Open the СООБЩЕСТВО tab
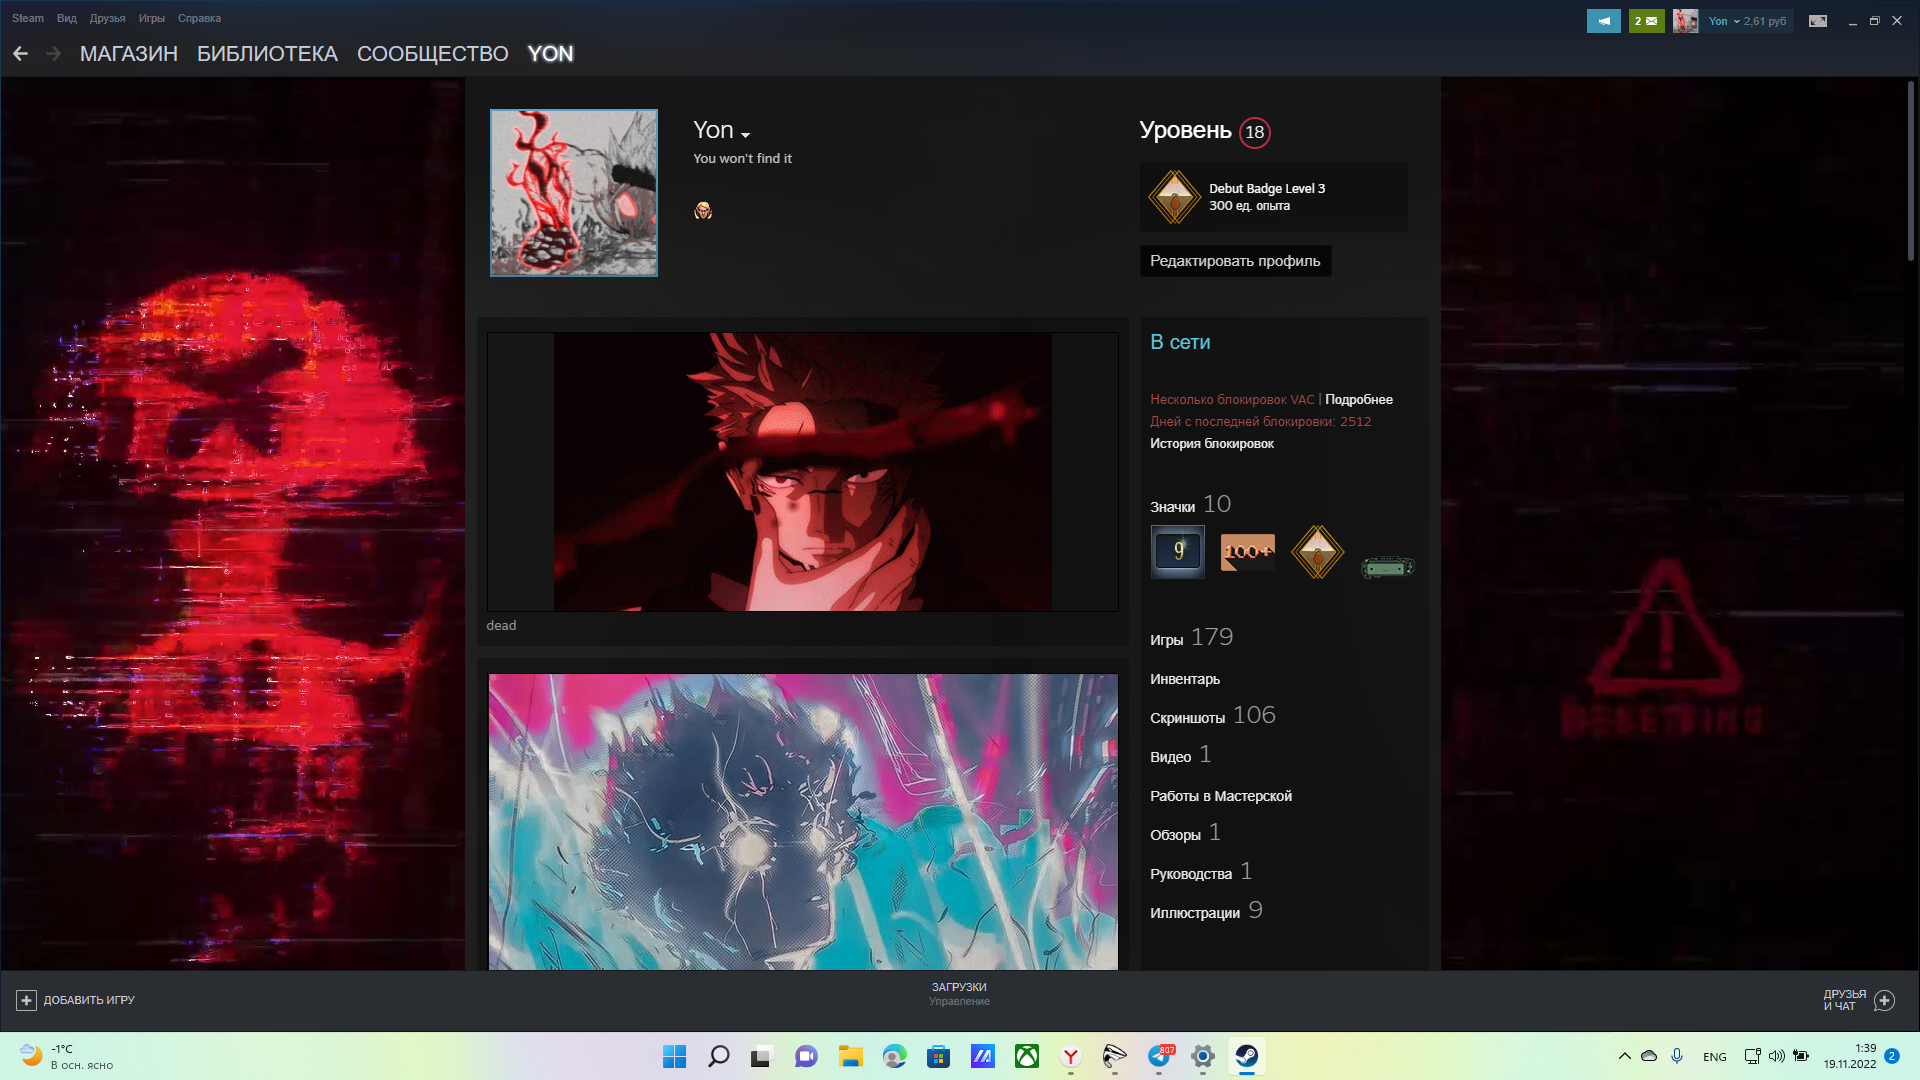Viewport: 1920px width, 1080px height. point(433,54)
